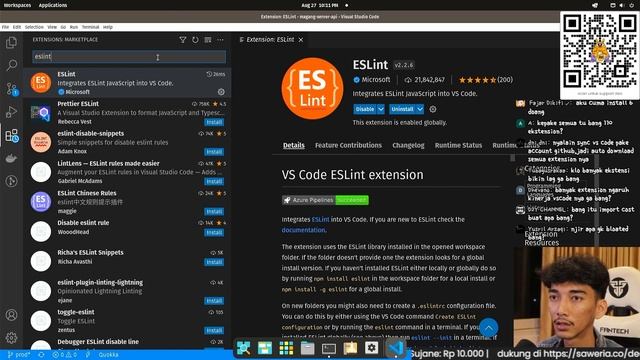Screen dimensions: 640x360
Task: Click the Azure Pipelines build badge
Action: (x=325, y=200)
